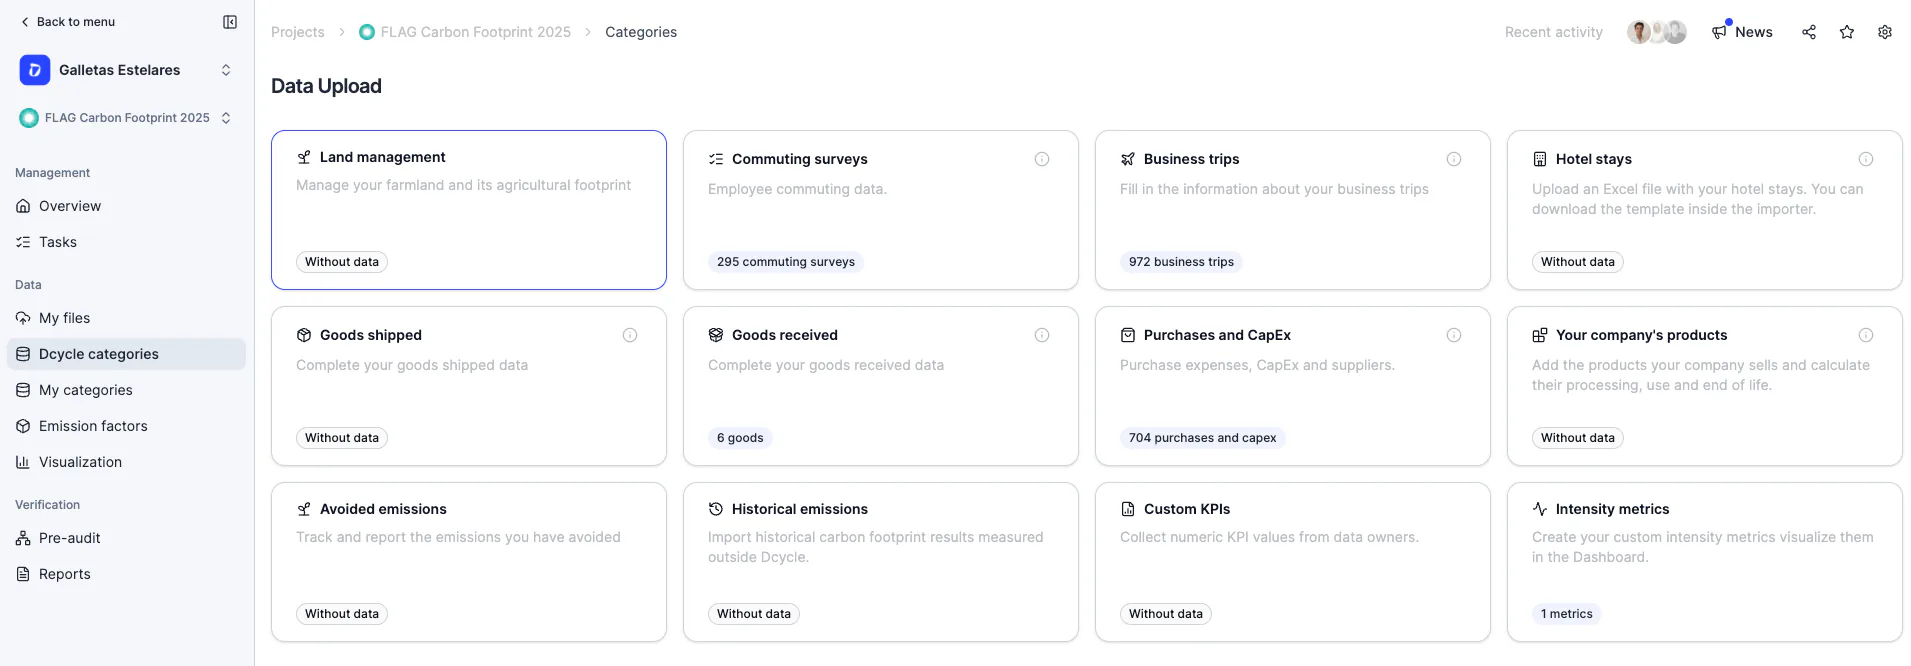This screenshot has height=666, width=1911.
Task: Click Projects breadcrumb link
Action: (x=298, y=32)
